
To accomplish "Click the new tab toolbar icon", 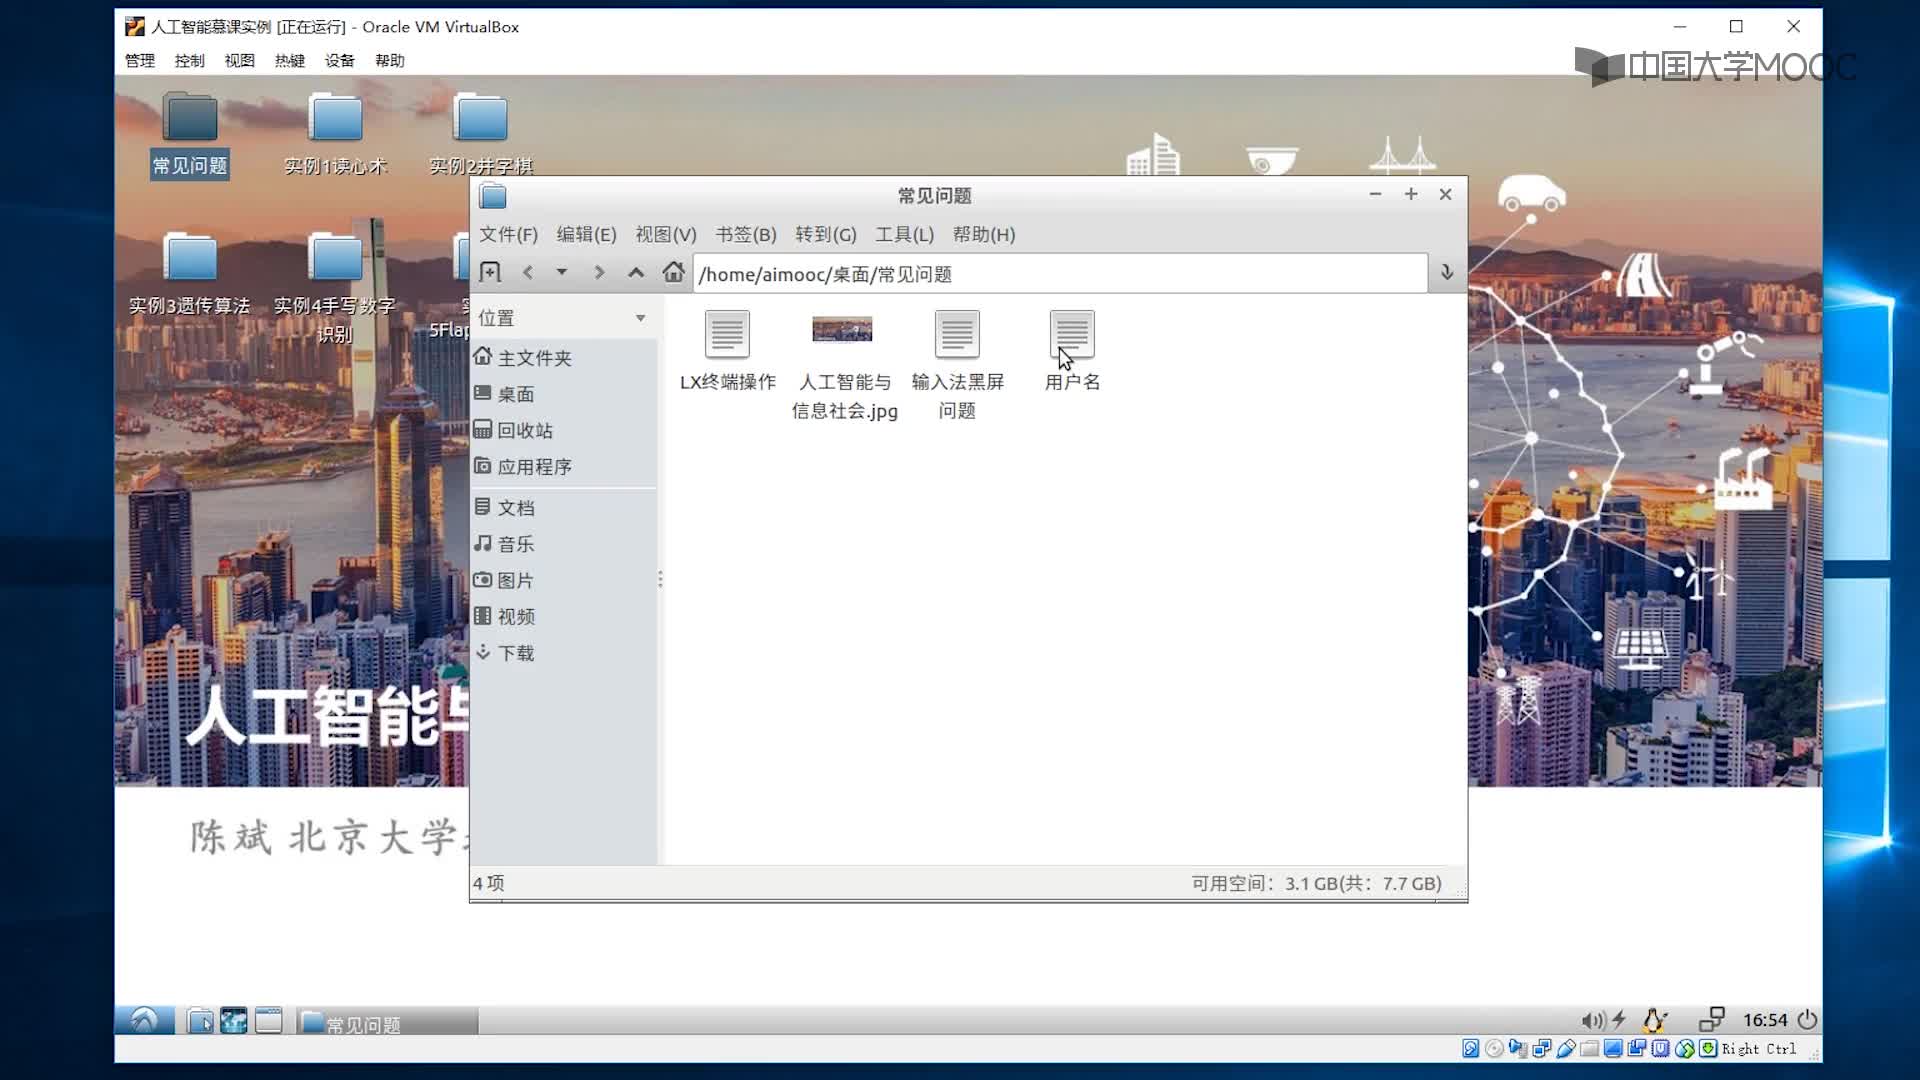I will coord(490,272).
